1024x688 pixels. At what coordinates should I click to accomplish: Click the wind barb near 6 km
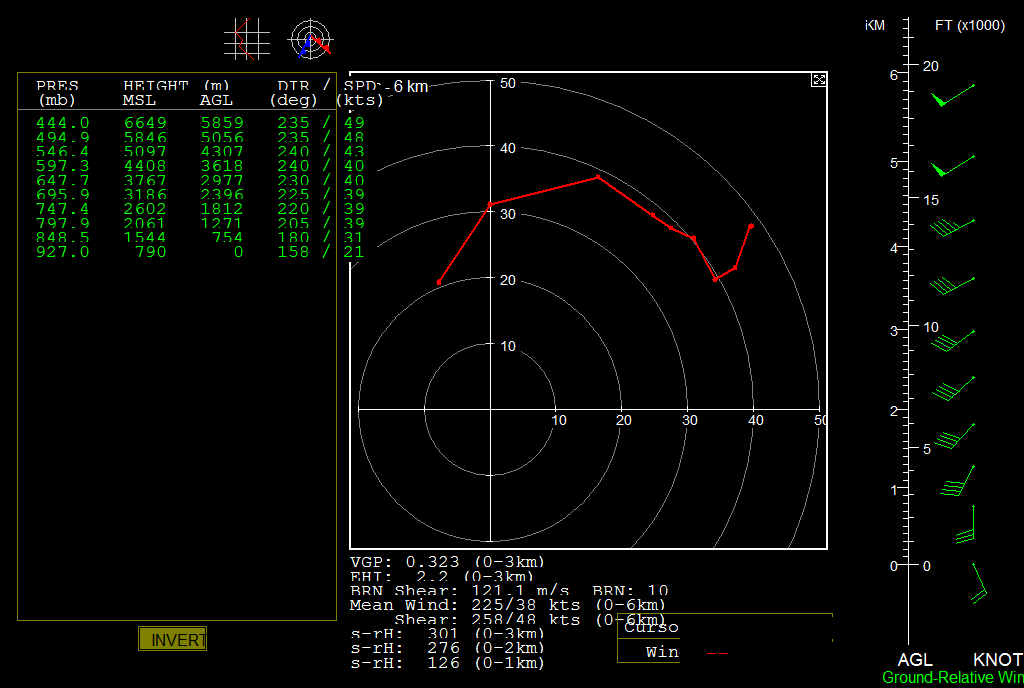tap(953, 95)
